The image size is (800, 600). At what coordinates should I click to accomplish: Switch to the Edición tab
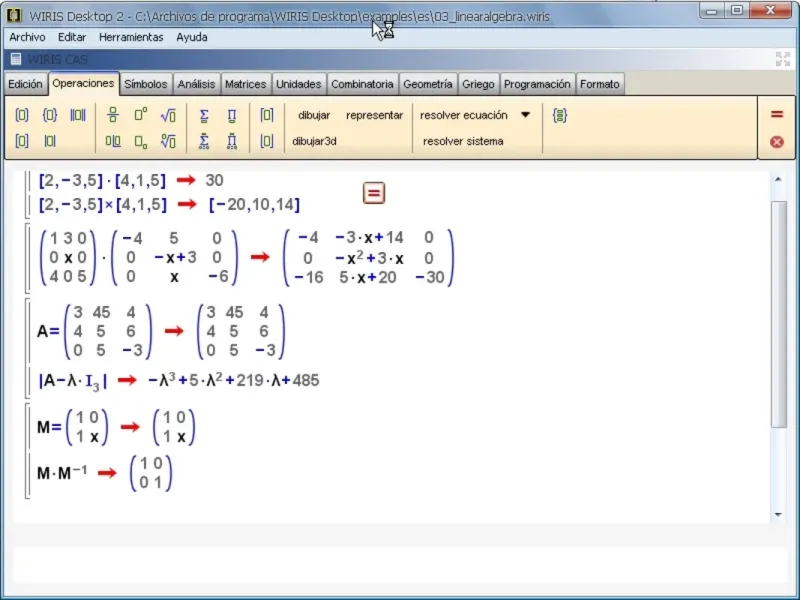(x=25, y=84)
